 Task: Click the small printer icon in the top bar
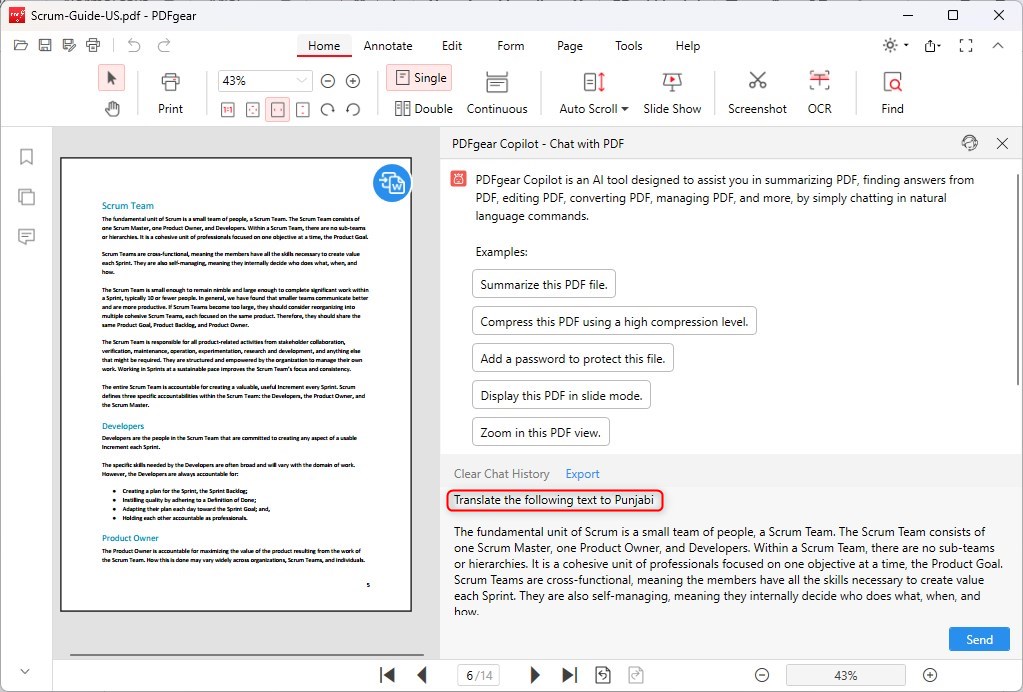[93, 45]
